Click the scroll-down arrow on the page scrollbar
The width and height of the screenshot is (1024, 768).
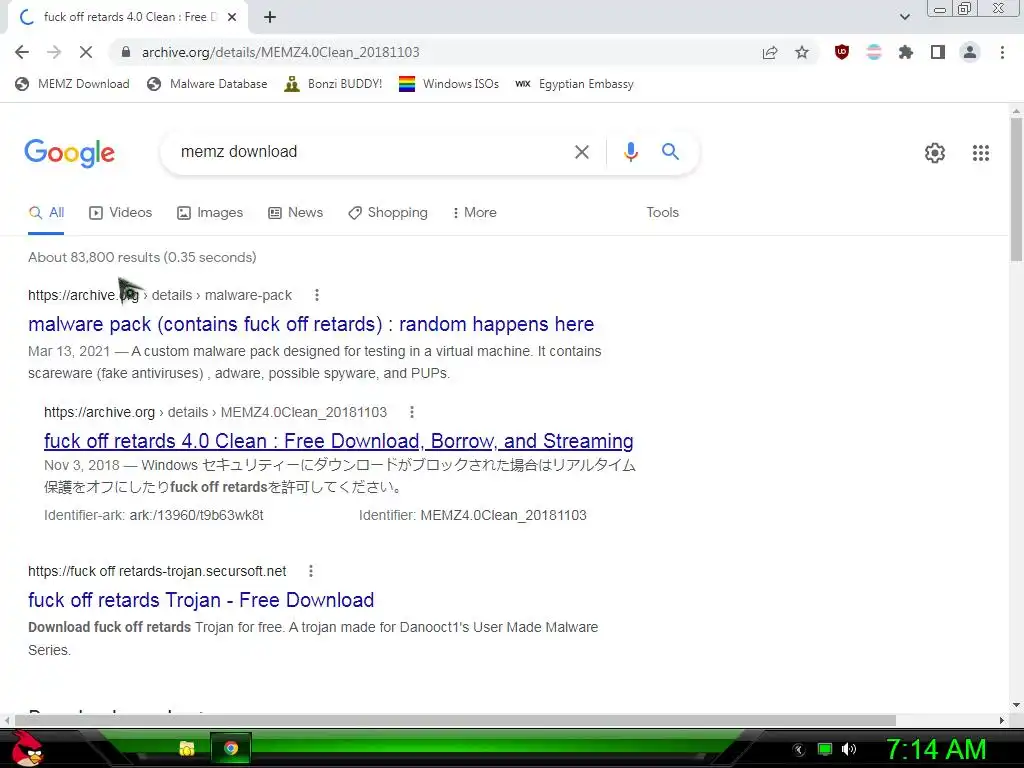(1016, 705)
